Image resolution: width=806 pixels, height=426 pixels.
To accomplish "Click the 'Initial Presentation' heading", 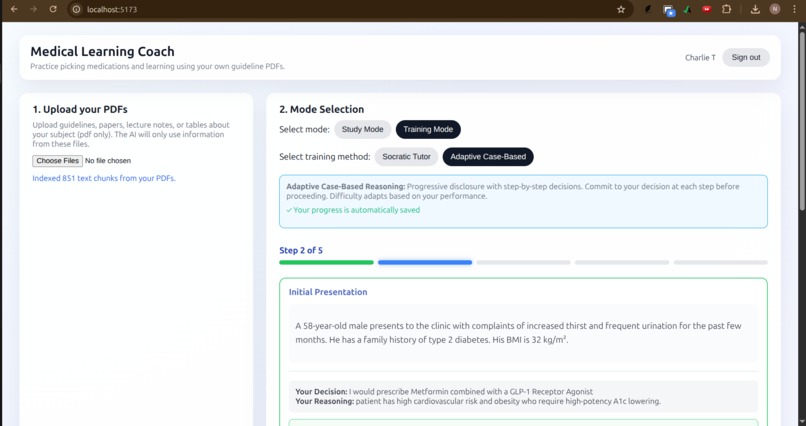I will pyautogui.click(x=328, y=292).
